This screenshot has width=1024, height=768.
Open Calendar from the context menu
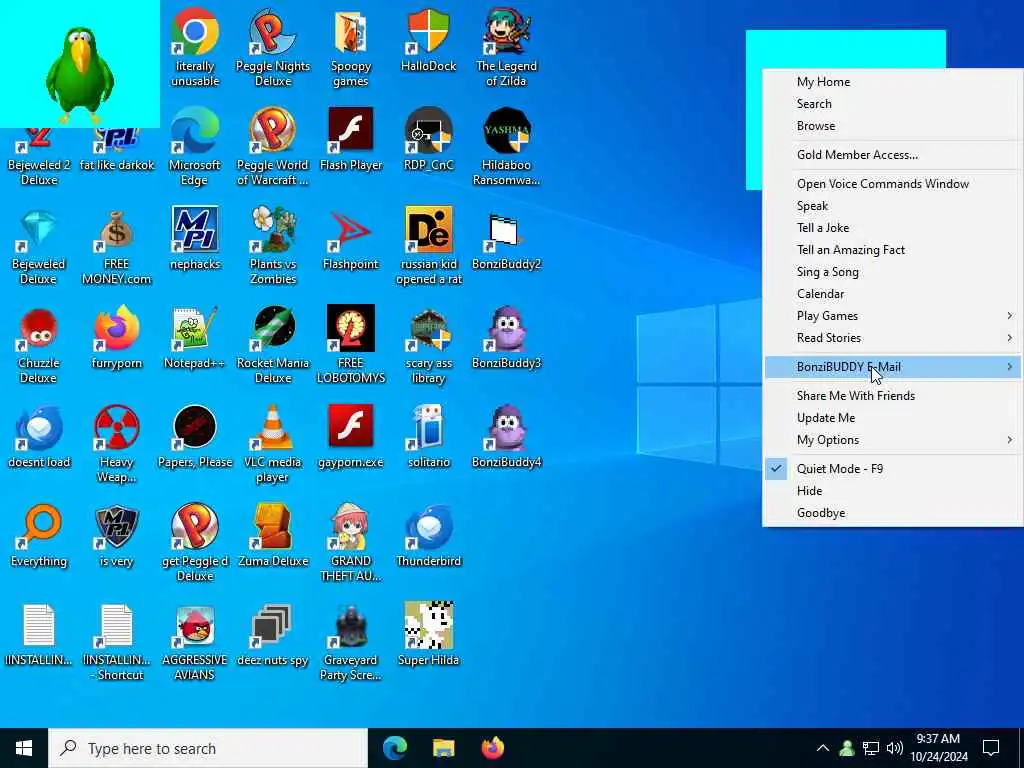892,295
